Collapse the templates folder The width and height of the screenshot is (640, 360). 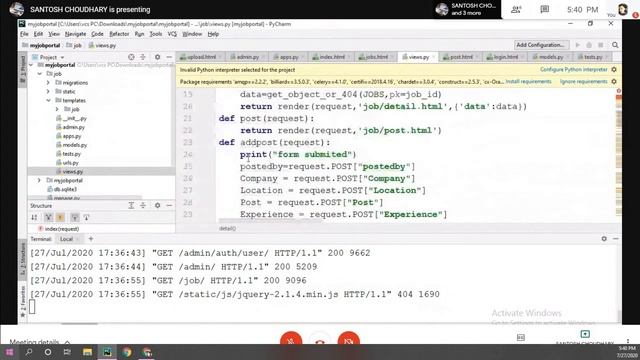coord(48,100)
